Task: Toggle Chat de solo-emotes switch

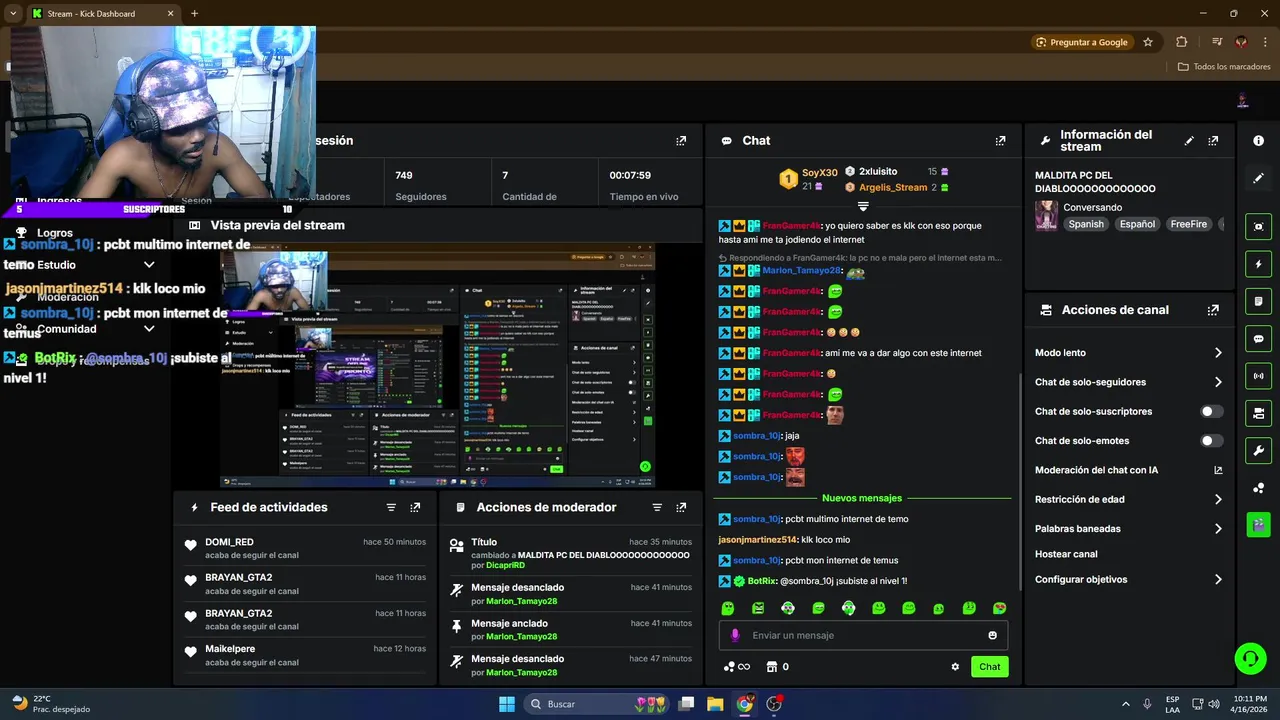Action: [x=1211, y=441]
